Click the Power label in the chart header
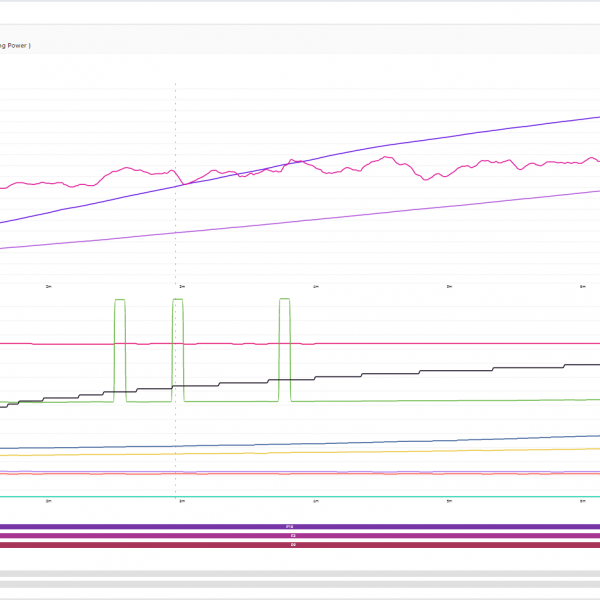 pyautogui.click(x=28, y=44)
